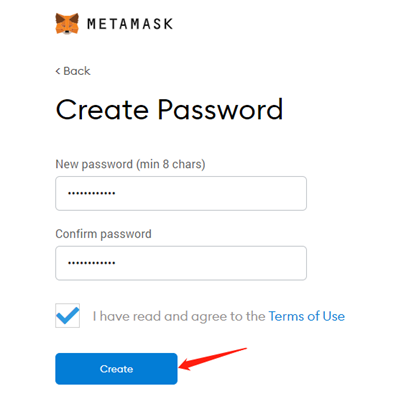Uncheck the Terms of Use agreement checkbox

coord(67,315)
